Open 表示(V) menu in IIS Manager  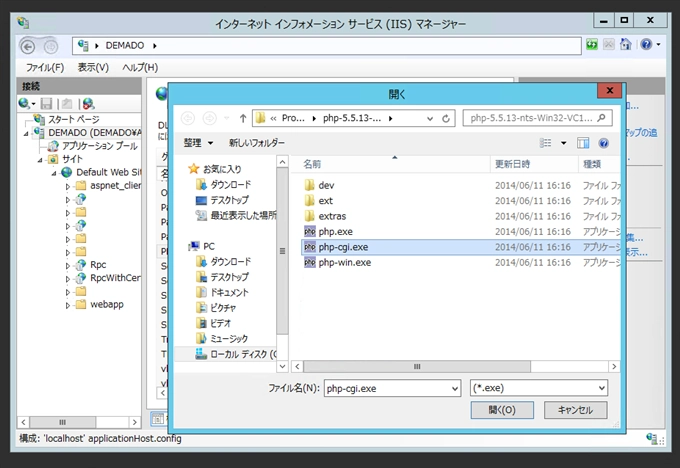(x=93, y=68)
